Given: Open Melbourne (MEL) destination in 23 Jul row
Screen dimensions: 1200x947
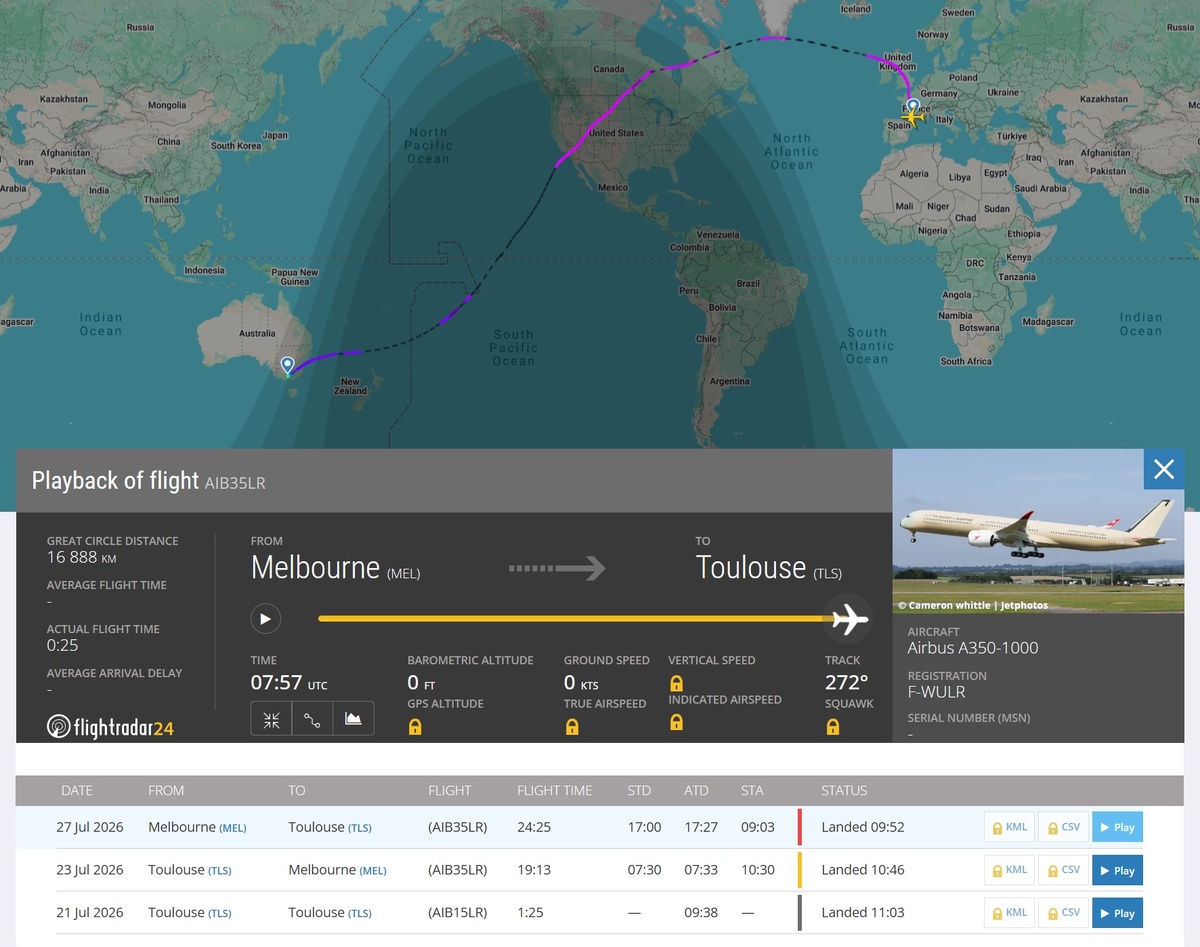Looking at the screenshot, I should pos(337,870).
